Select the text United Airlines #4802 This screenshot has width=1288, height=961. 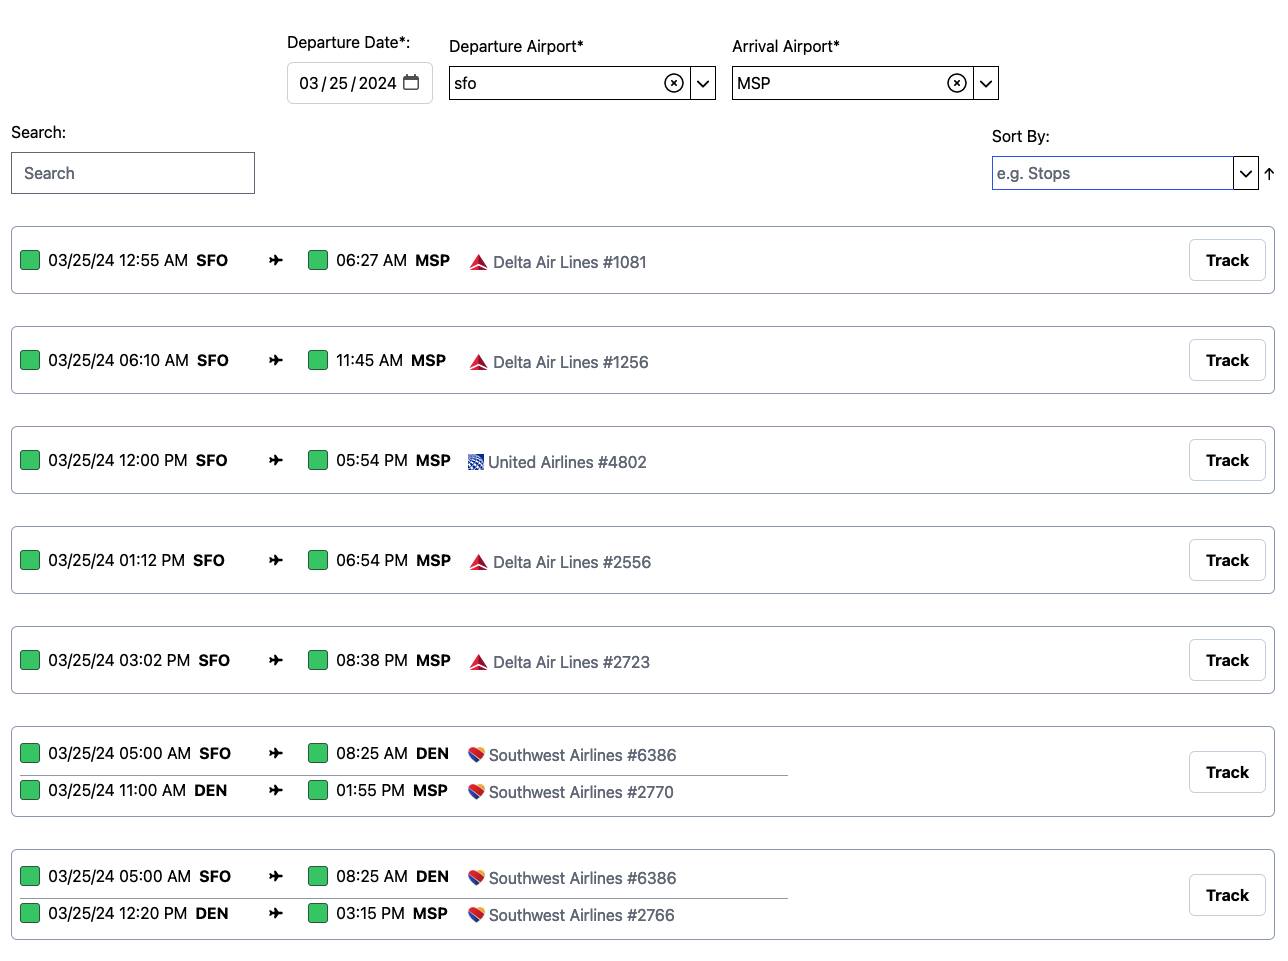567,462
